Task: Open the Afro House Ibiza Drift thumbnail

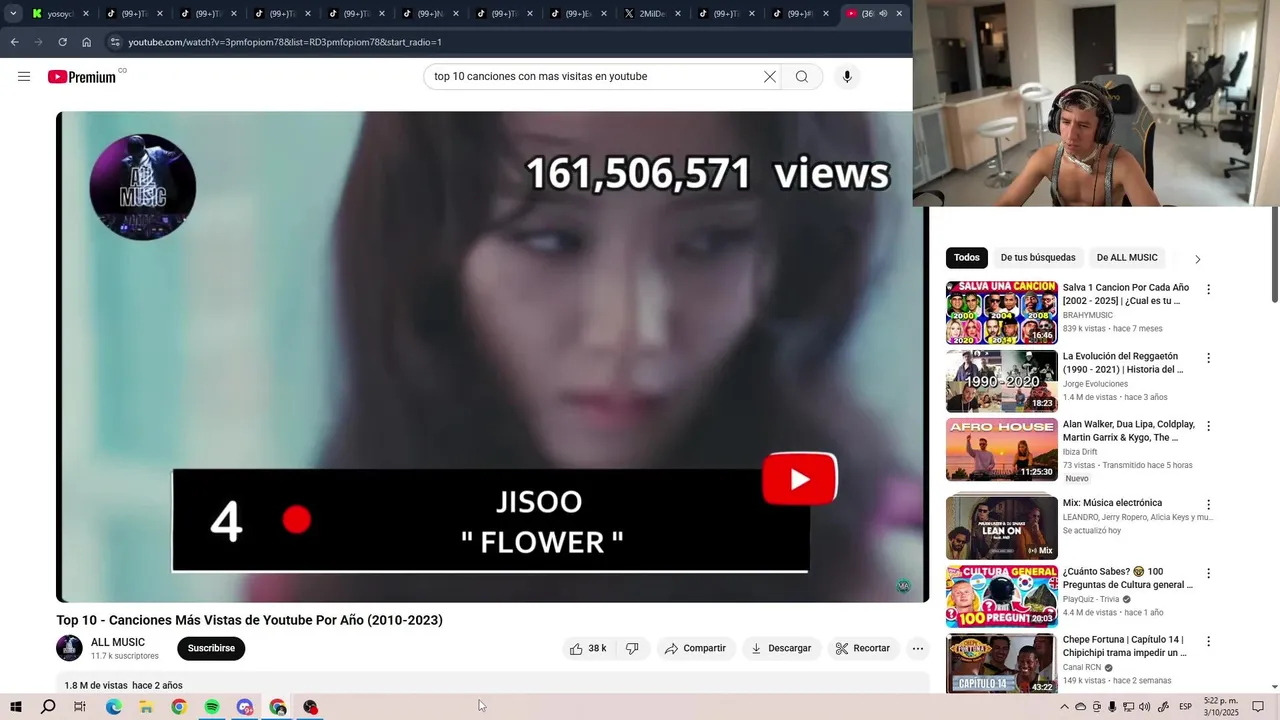Action: [1001, 450]
